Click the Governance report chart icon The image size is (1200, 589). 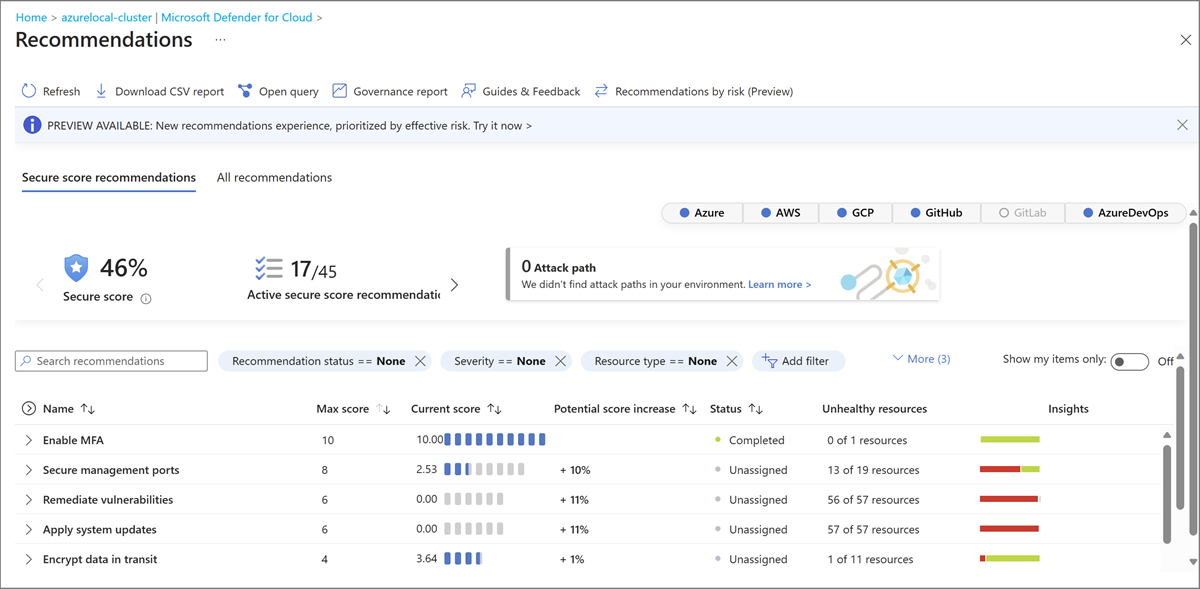tap(340, 91)
